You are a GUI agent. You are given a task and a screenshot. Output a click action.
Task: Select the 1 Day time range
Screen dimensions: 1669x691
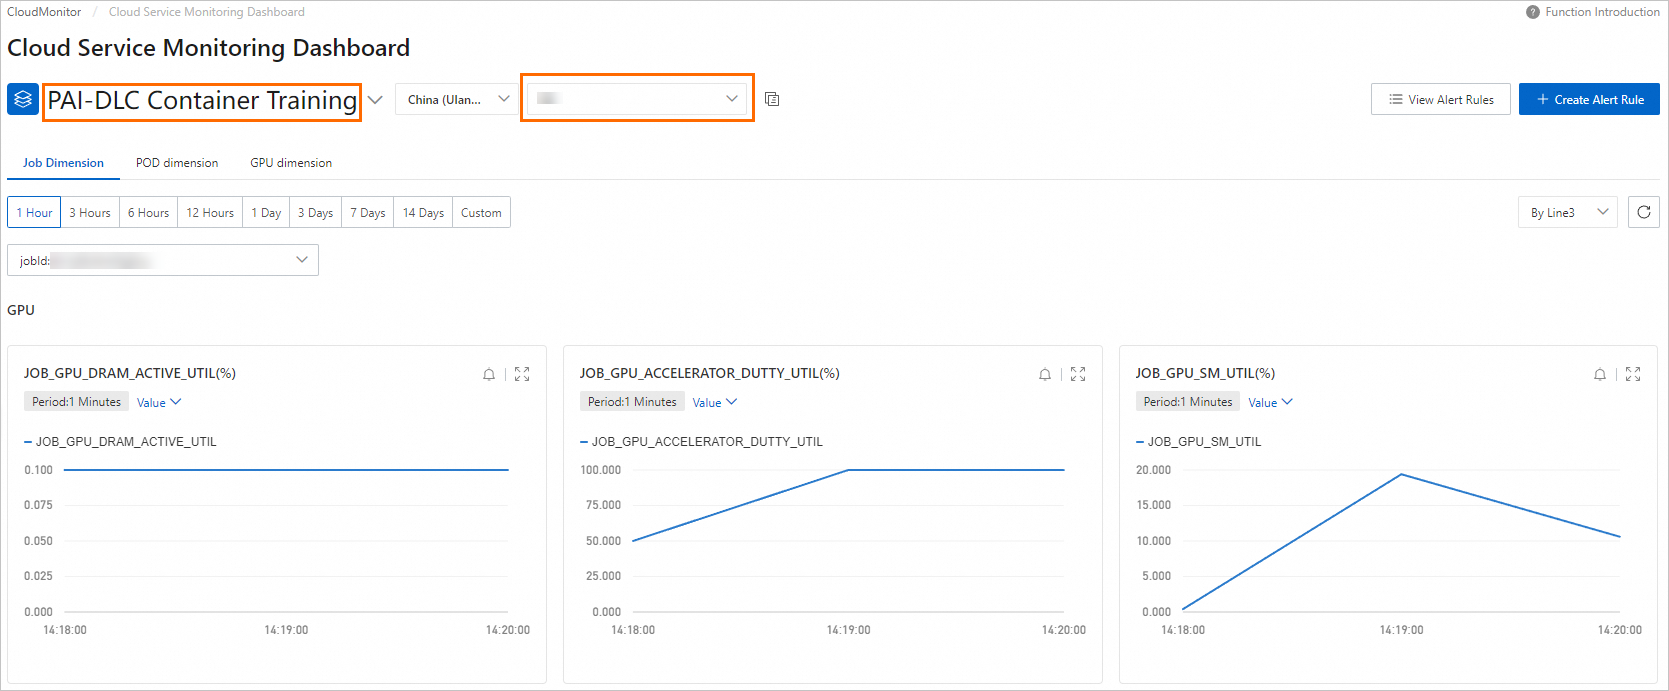point(266,212)
